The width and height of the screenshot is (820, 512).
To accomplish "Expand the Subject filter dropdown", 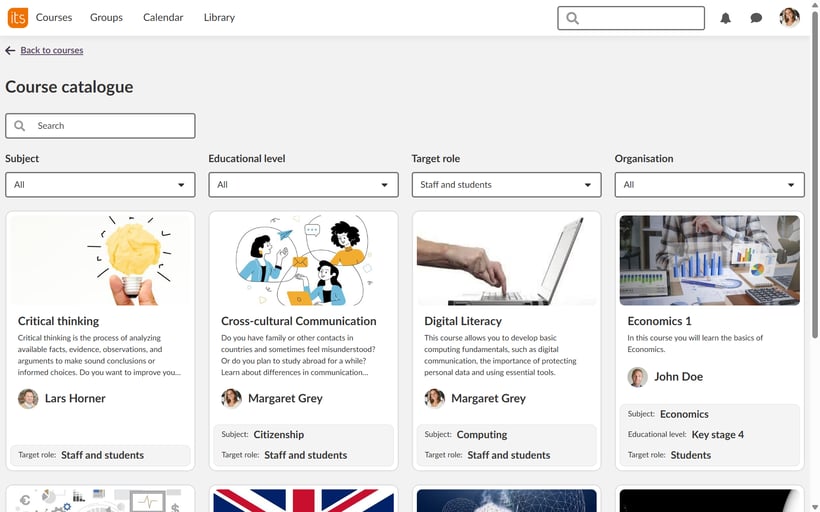I will pyautogui.click(x=100, y=185).
